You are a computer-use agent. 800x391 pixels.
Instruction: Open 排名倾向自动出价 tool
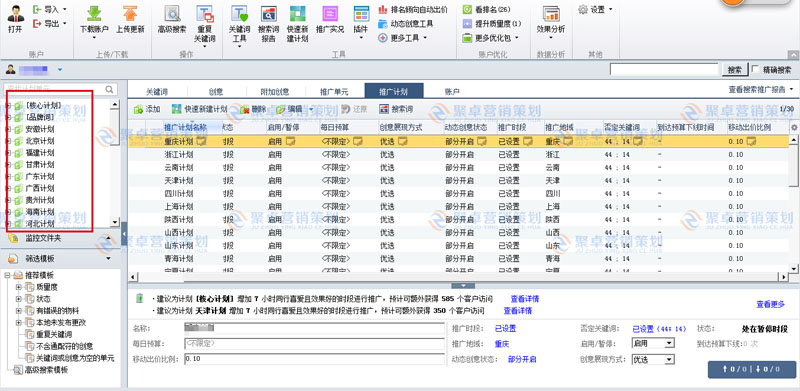coord(413,9)
